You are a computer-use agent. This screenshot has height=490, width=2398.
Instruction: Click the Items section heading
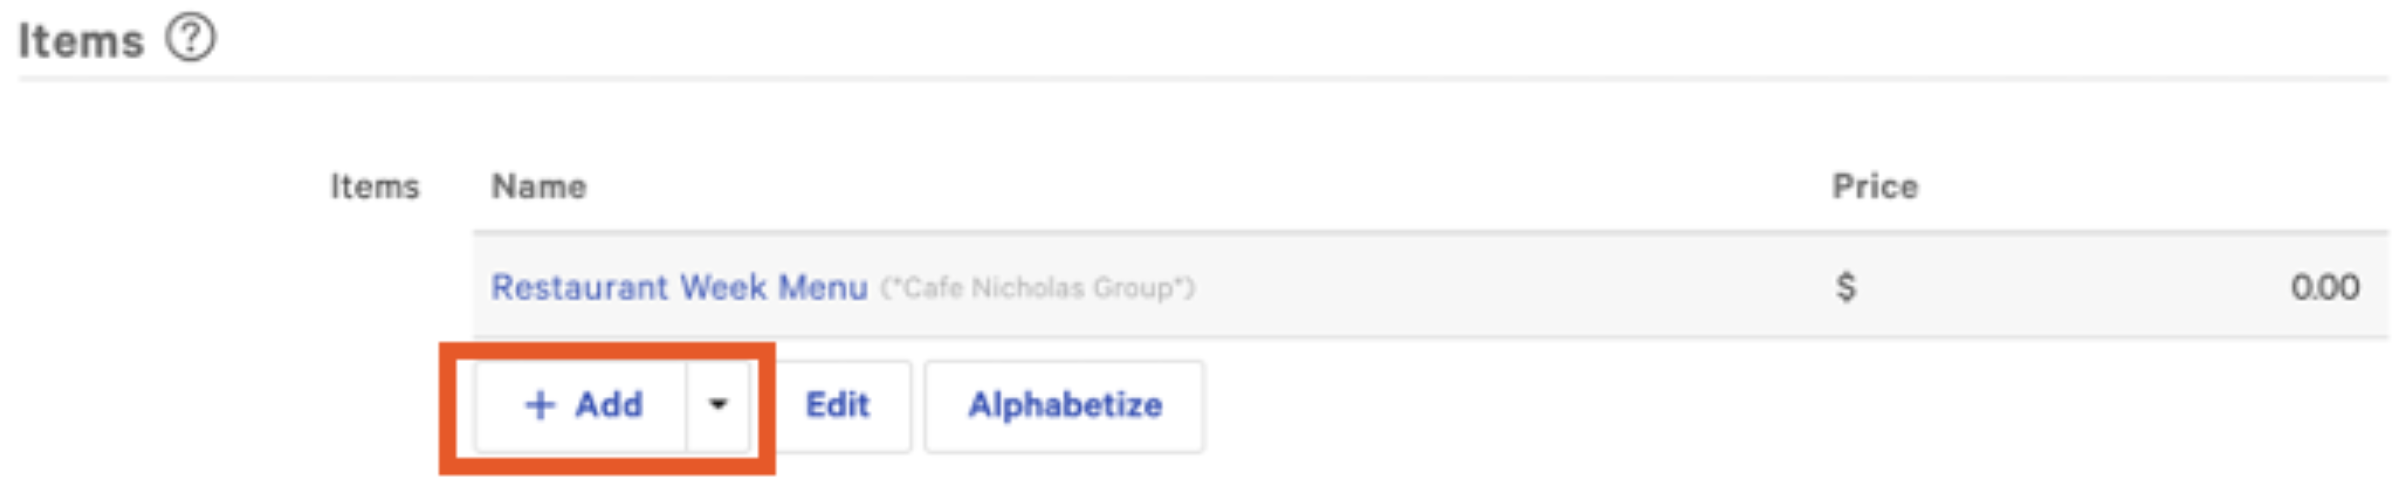click(x=81, y=41)
